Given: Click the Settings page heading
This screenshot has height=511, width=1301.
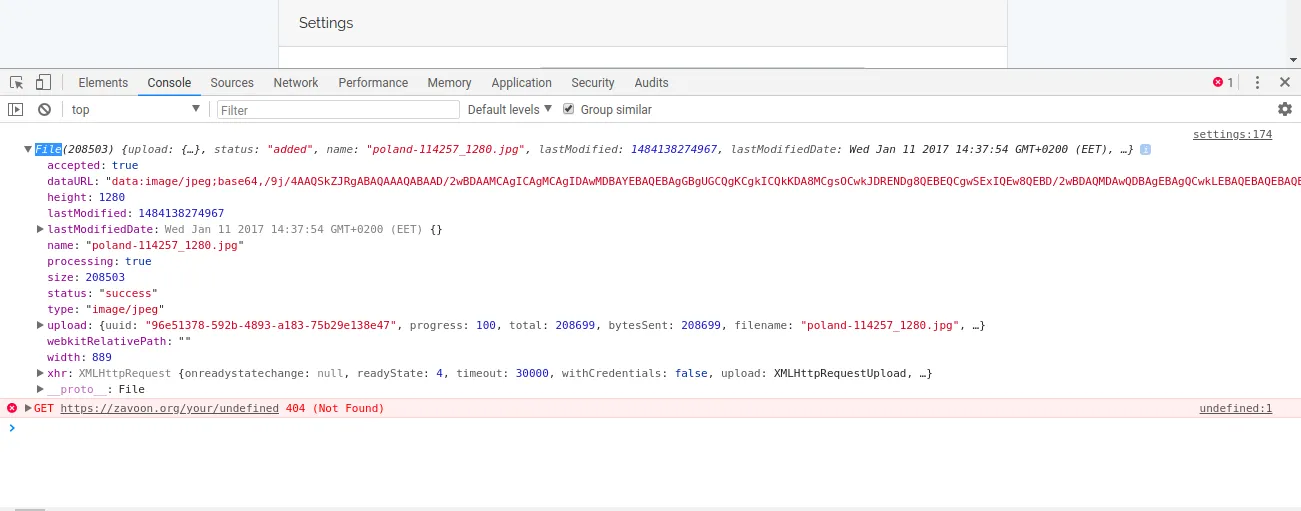Looking at the screenshot, I should 326,23.
